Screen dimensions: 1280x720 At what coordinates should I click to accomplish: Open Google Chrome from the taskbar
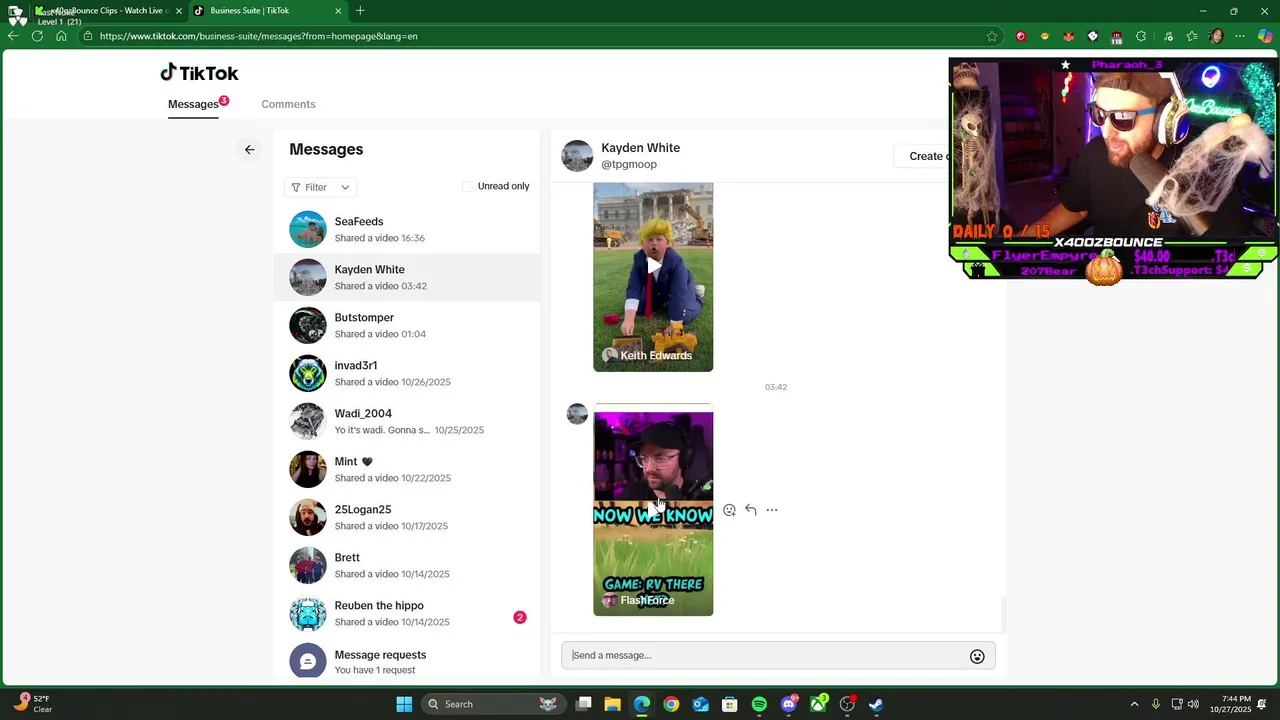(x=671, y=704)
